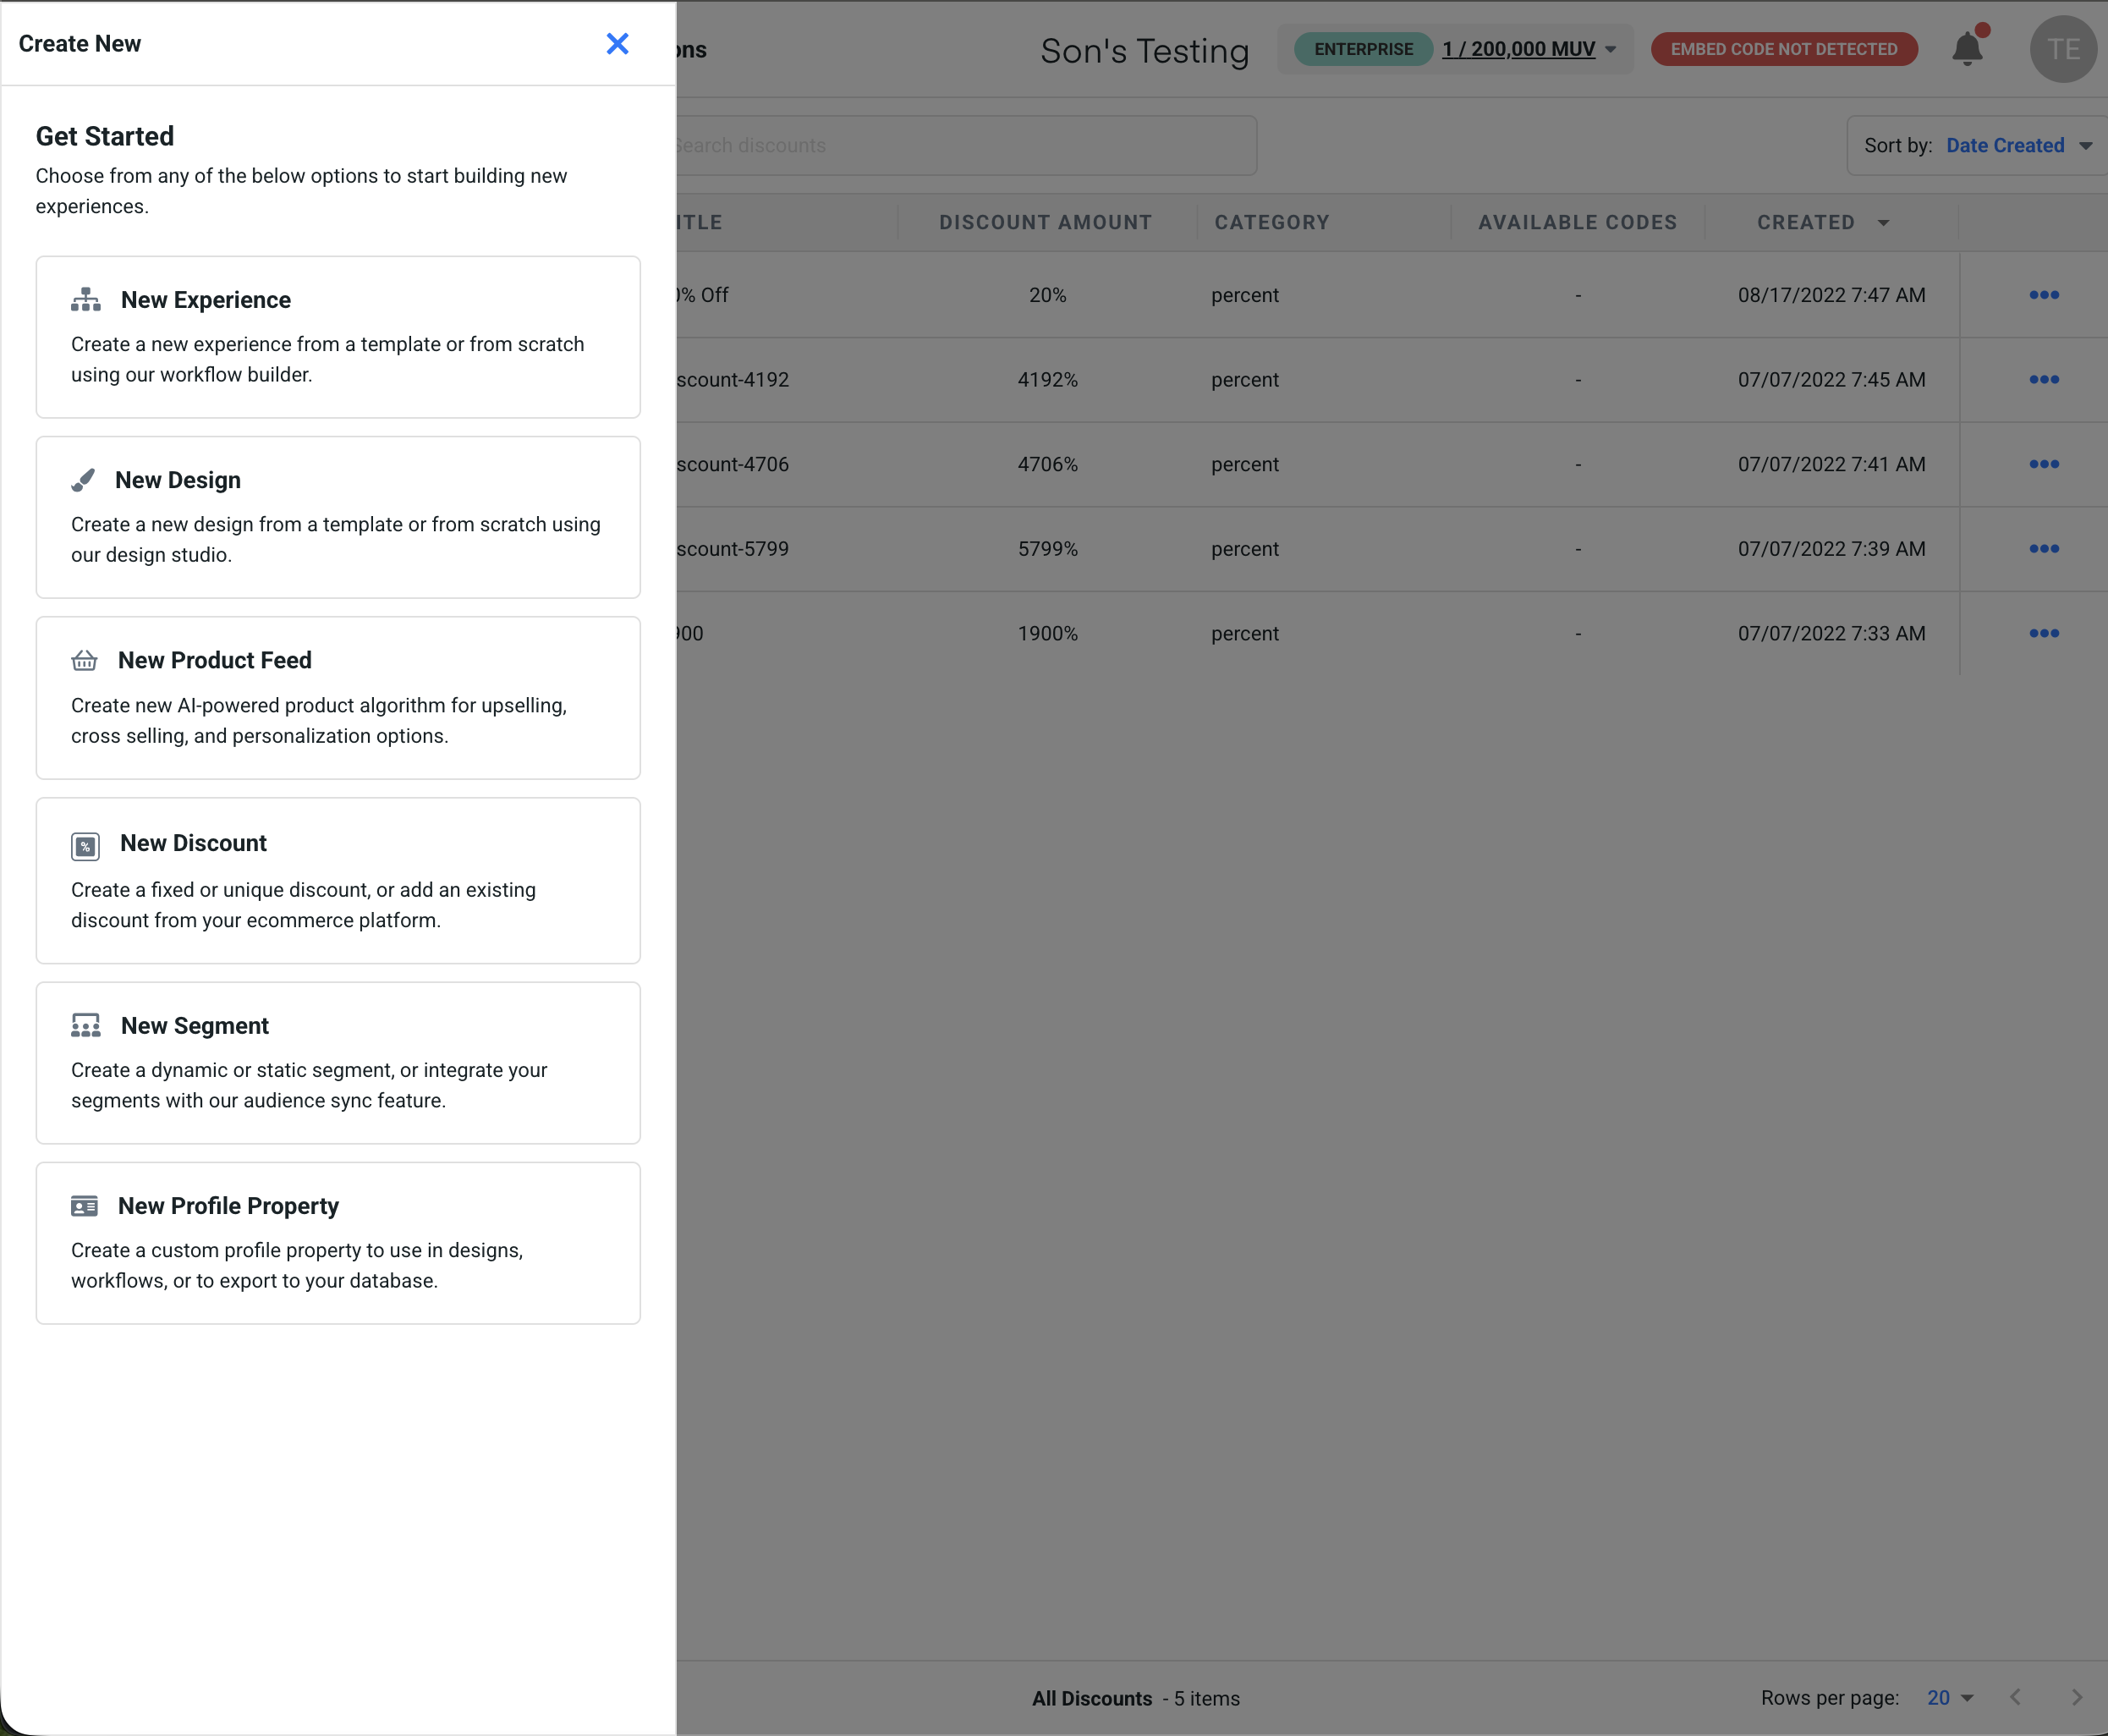Screen dimensions: 2108x1736
Task: Open actions menu for discount-4706 row
Action: 2044,464
